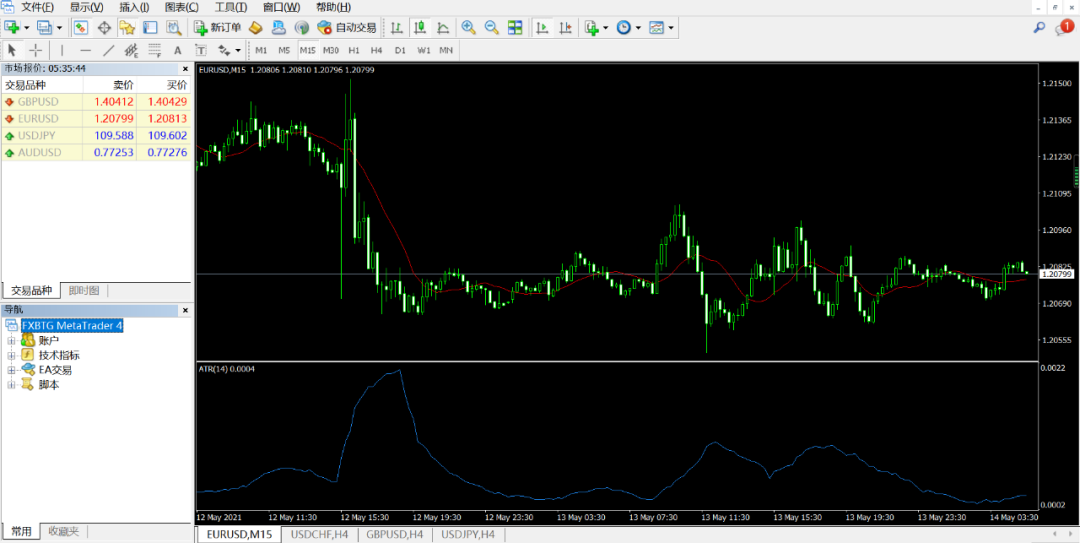Open the notifications chat bubble icon

click(1064, 28)
